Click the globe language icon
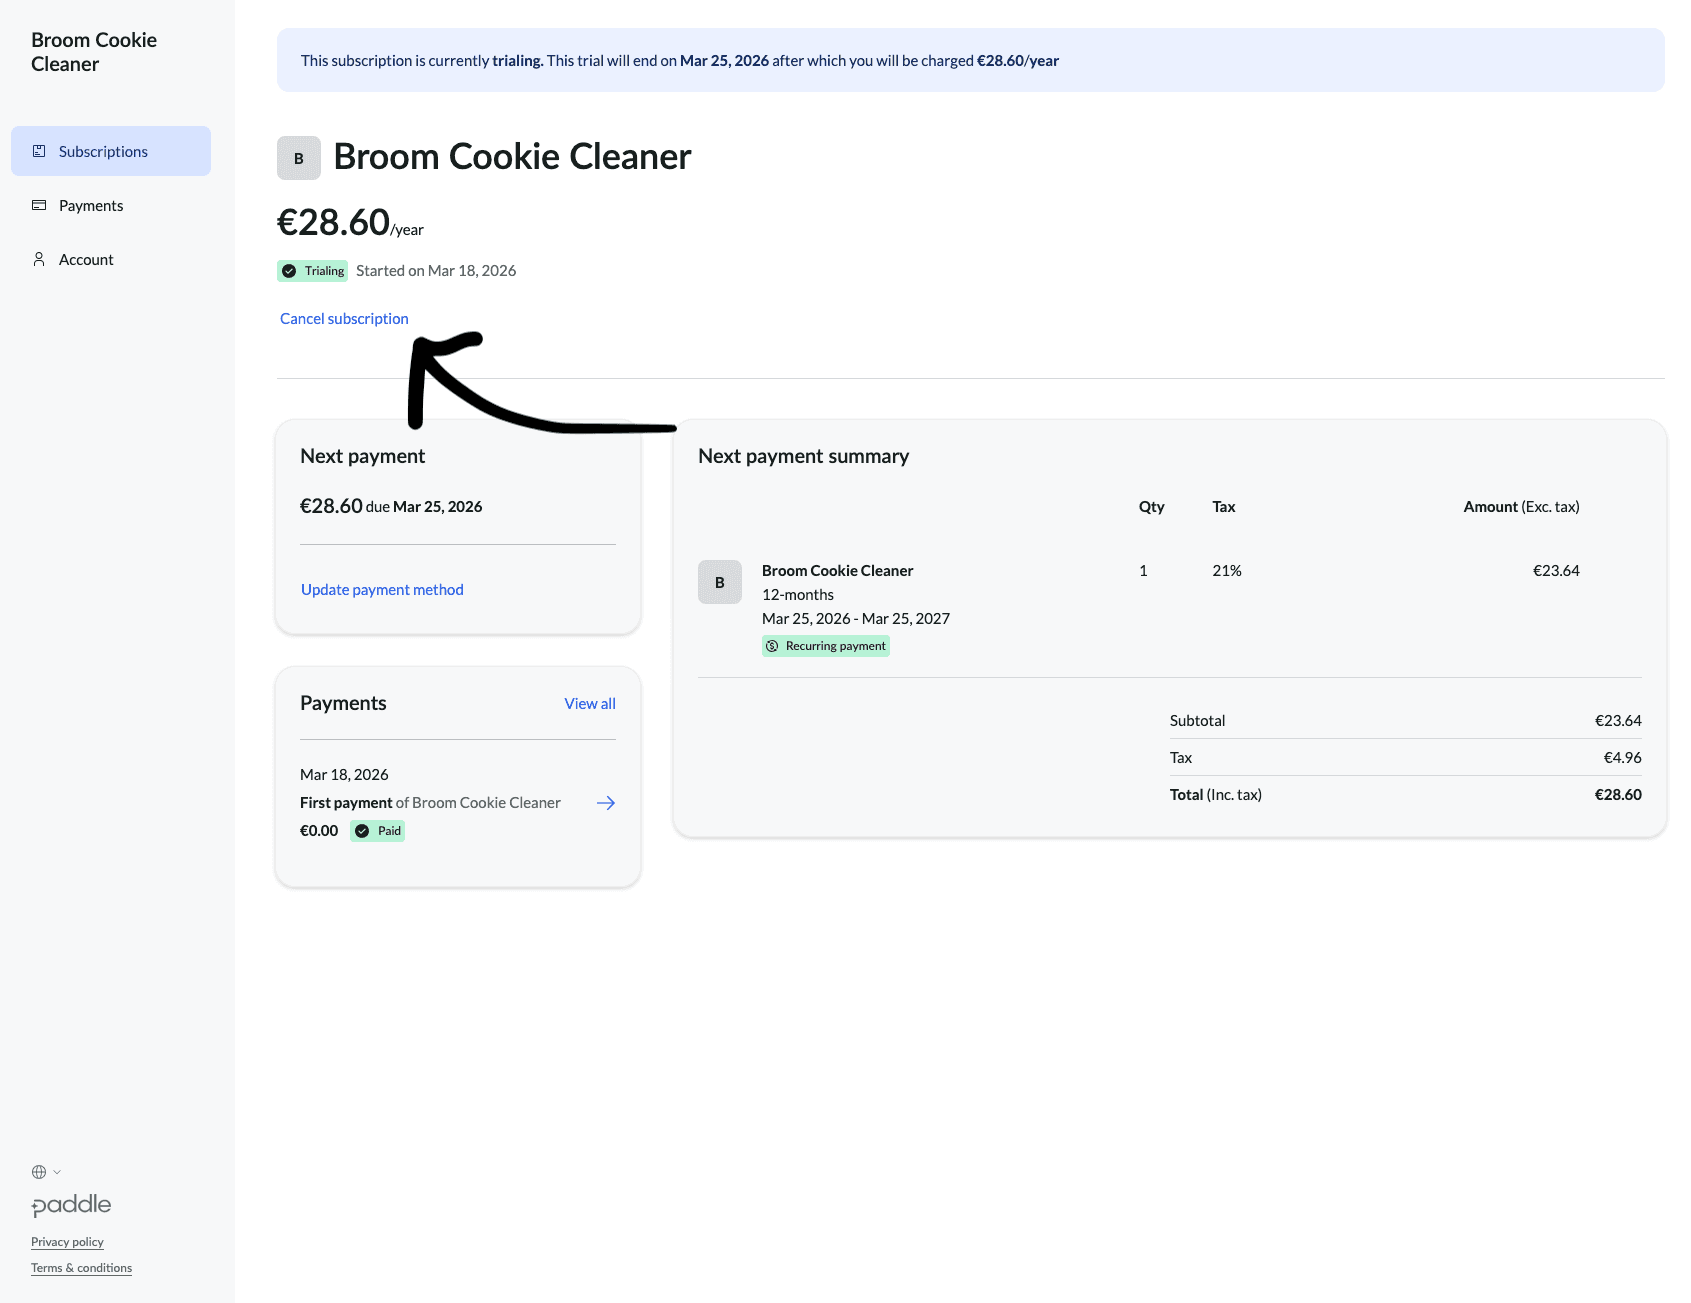 point(39,1172)
